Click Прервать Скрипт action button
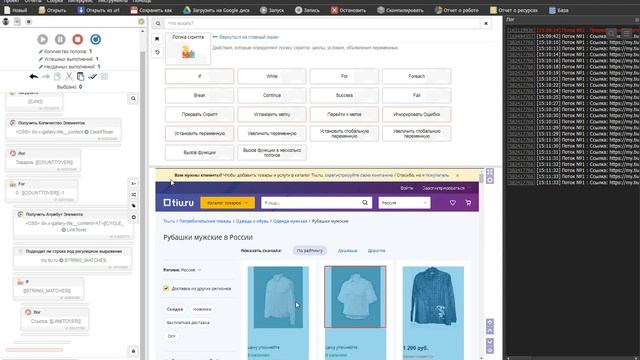This screenshot has width=640, height=360. 200,114
